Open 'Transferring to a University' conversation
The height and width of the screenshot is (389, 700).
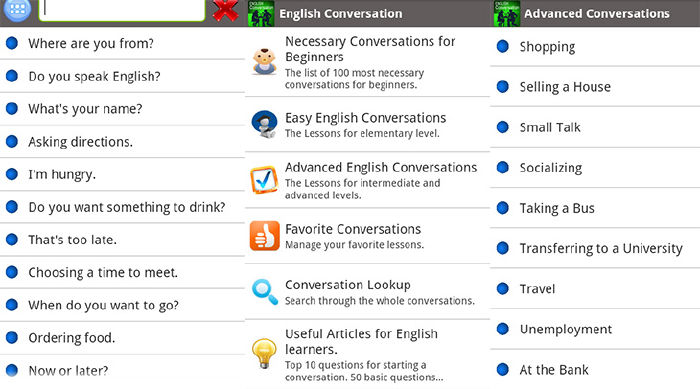point(595,248)
